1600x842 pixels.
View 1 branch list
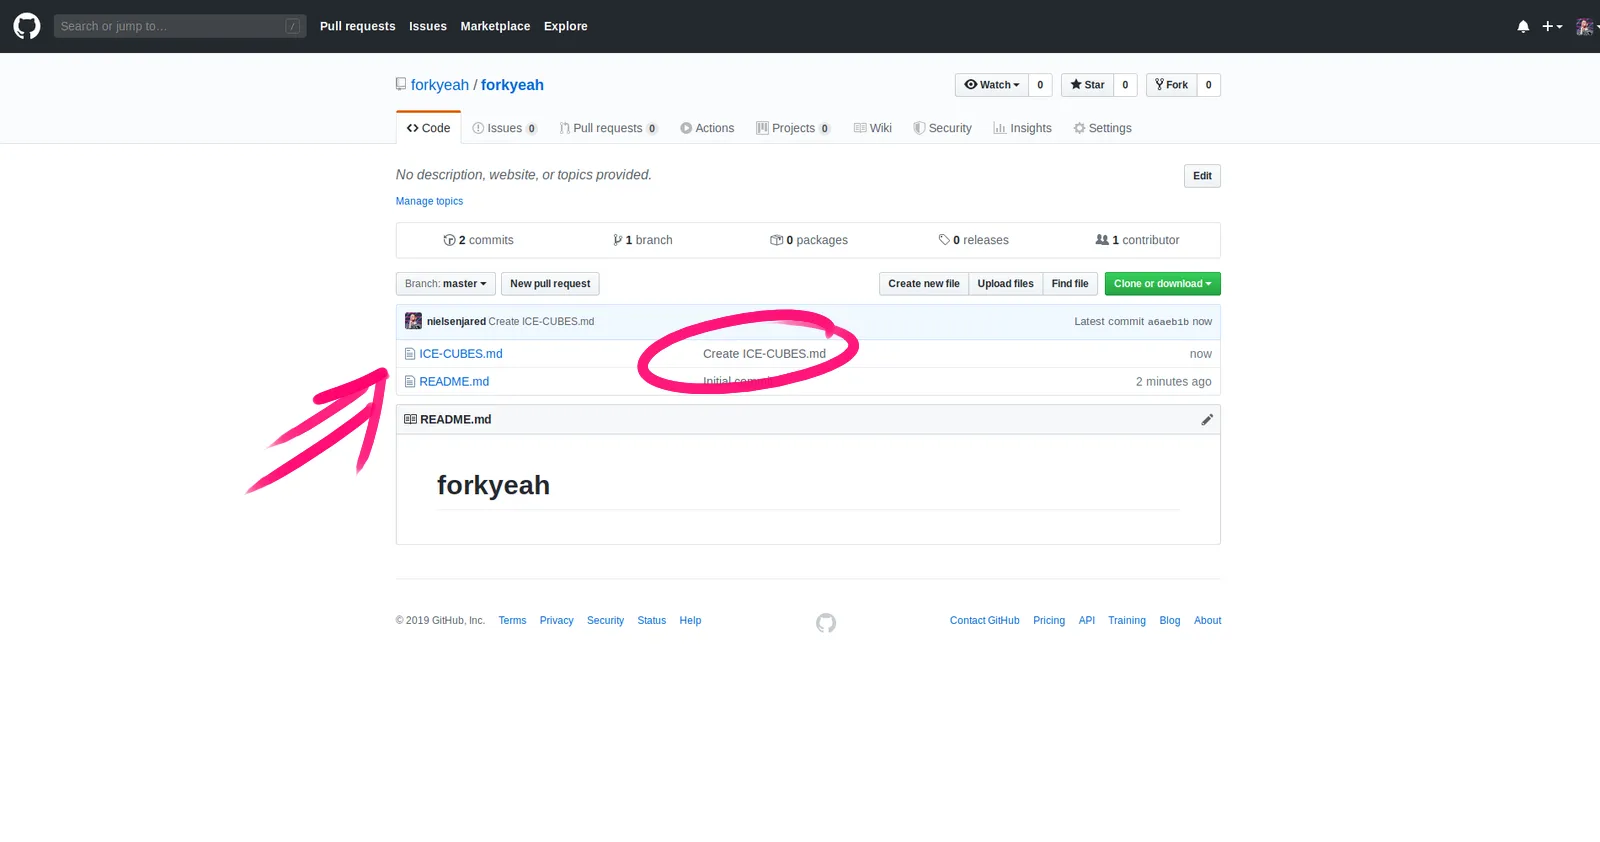coord(642,240)
